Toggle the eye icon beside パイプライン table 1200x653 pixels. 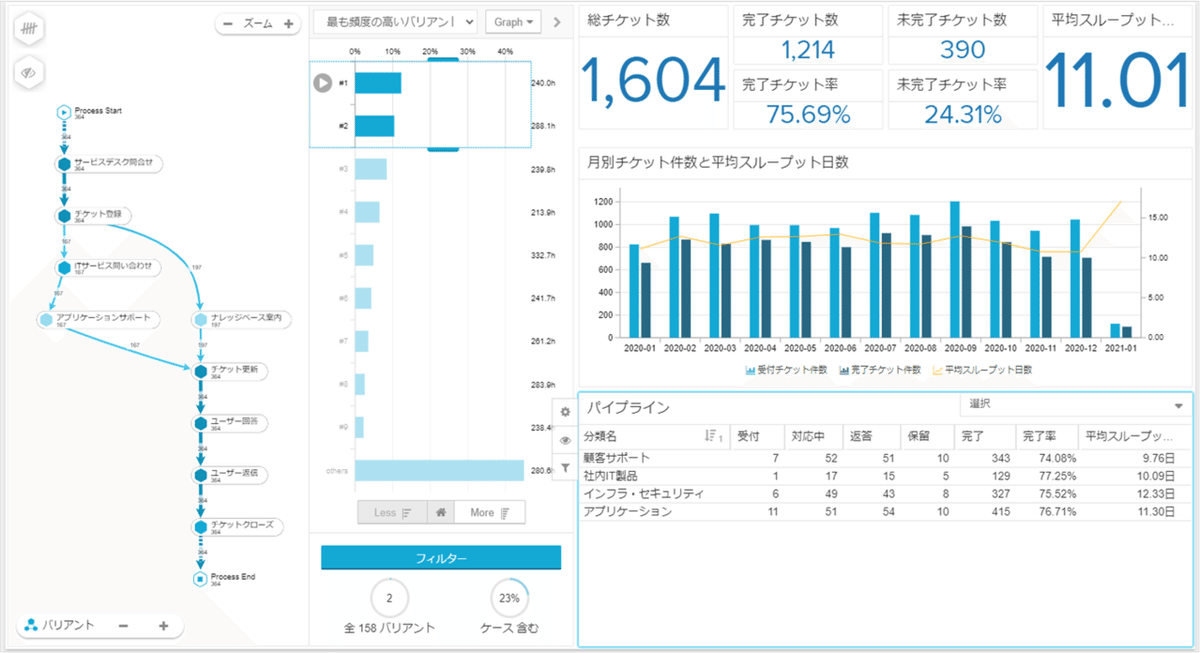click(565, 440)
